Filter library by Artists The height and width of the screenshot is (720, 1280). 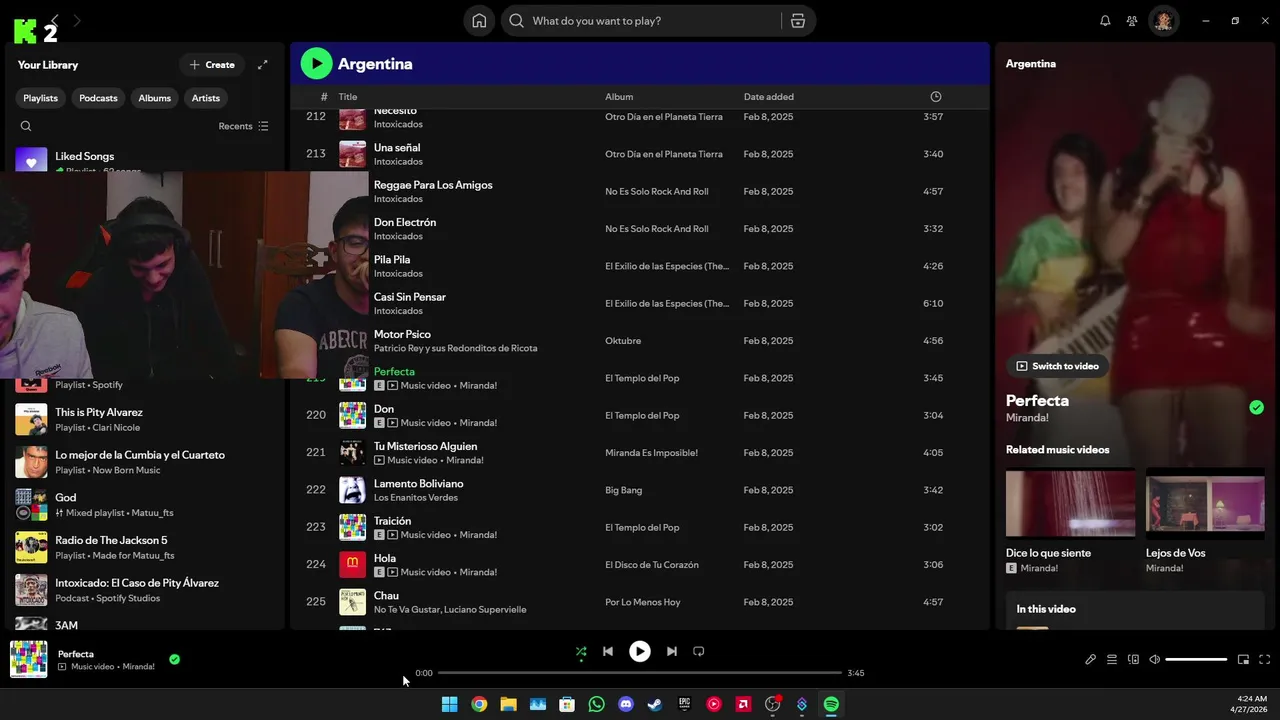206,98
